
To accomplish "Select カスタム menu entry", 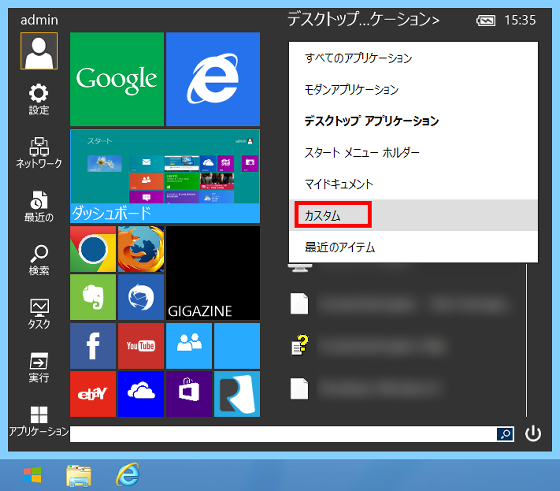I will pos(413,215).
